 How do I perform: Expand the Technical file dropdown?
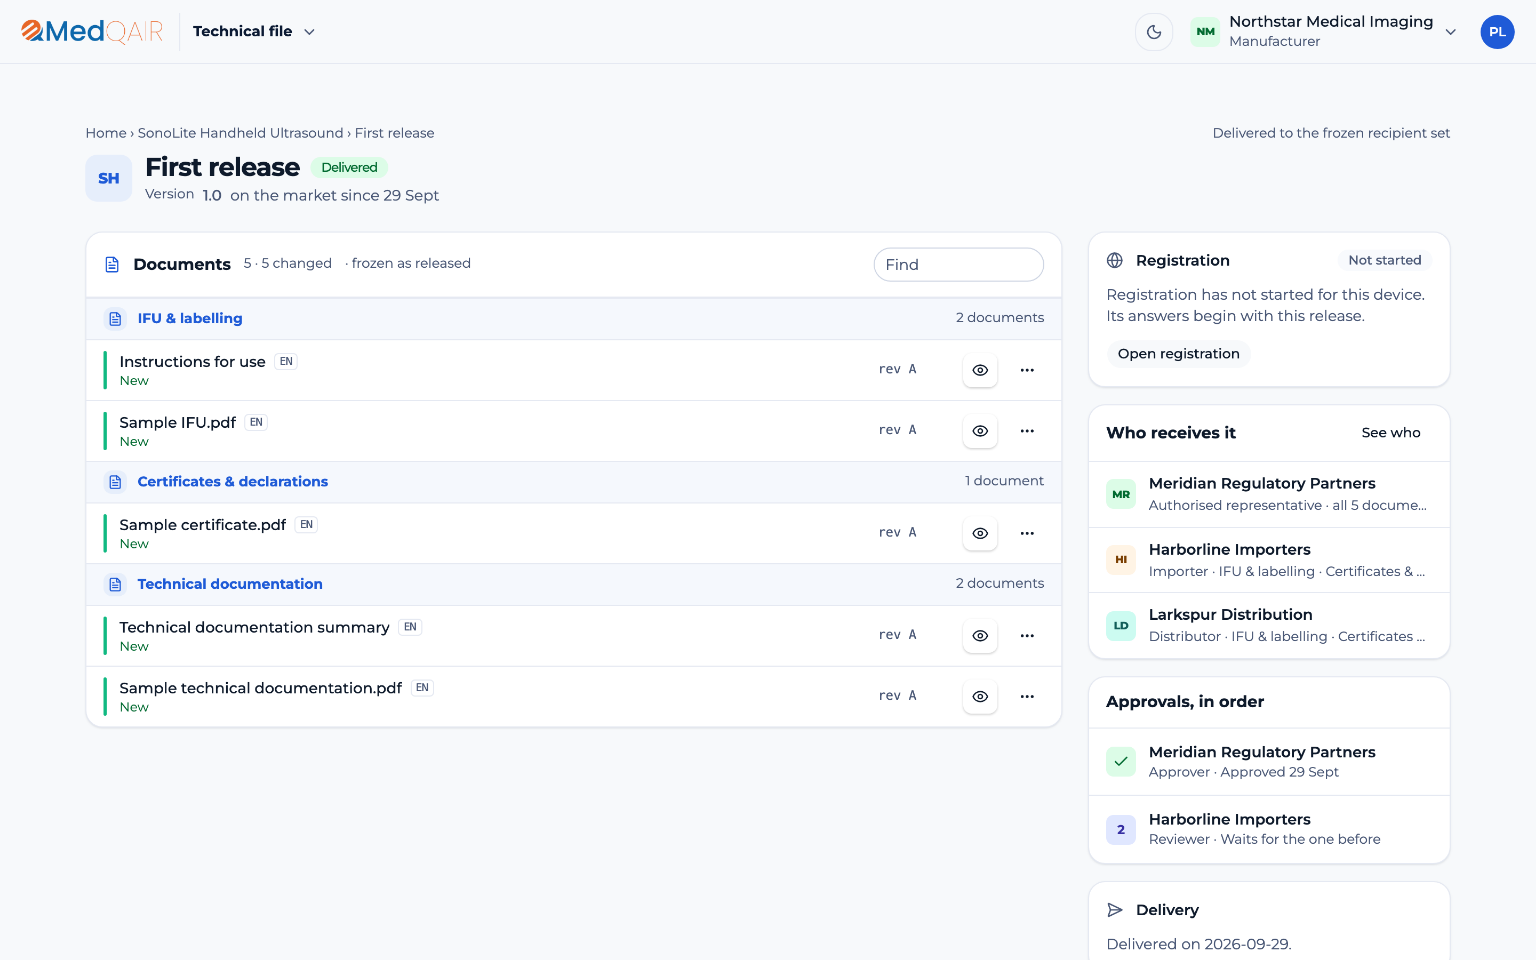point(254,32)
